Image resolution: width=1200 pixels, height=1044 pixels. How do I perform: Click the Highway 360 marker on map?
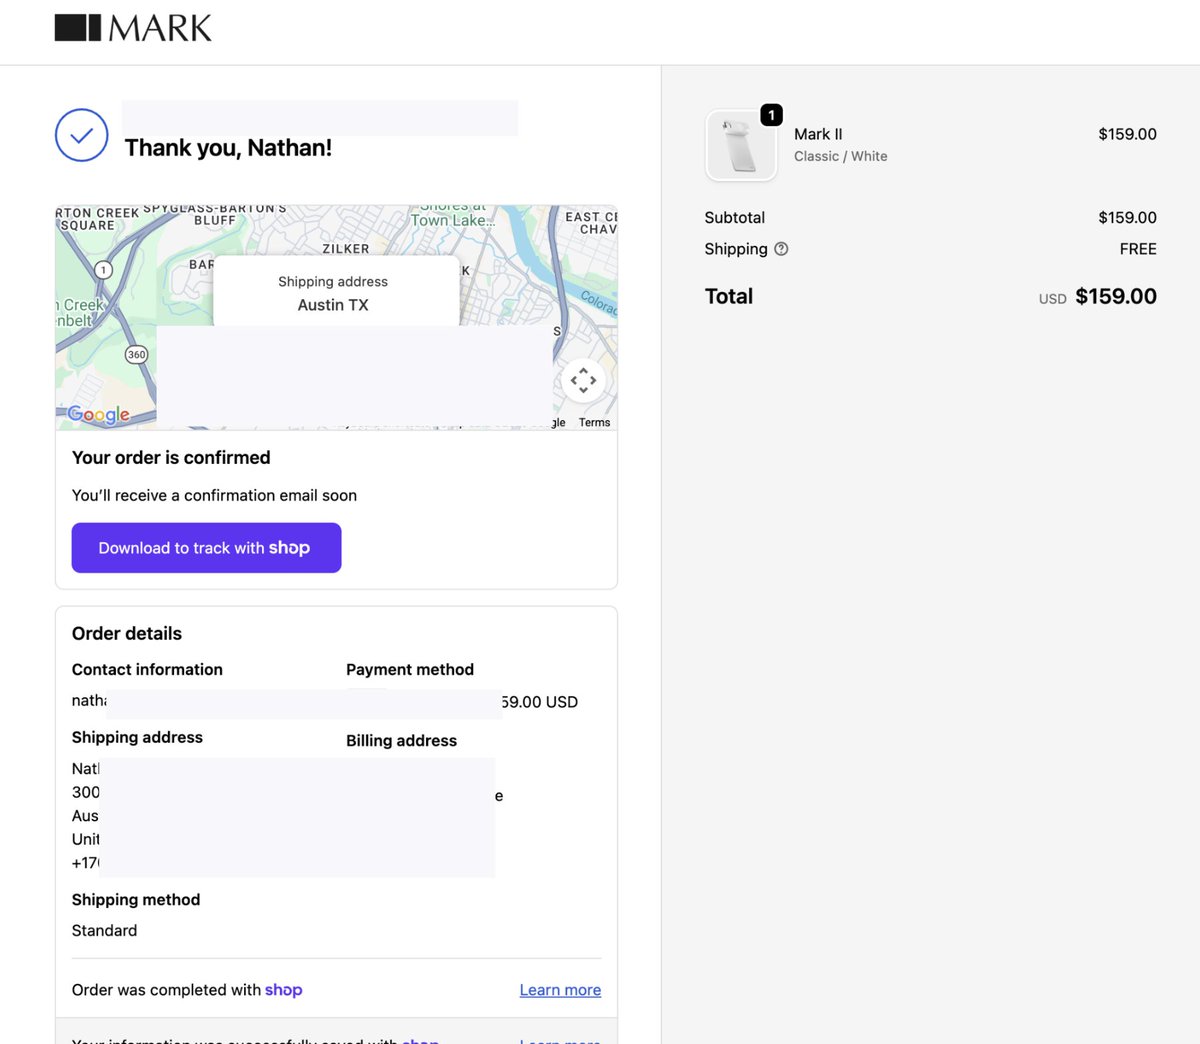click(x=137, y=354)
